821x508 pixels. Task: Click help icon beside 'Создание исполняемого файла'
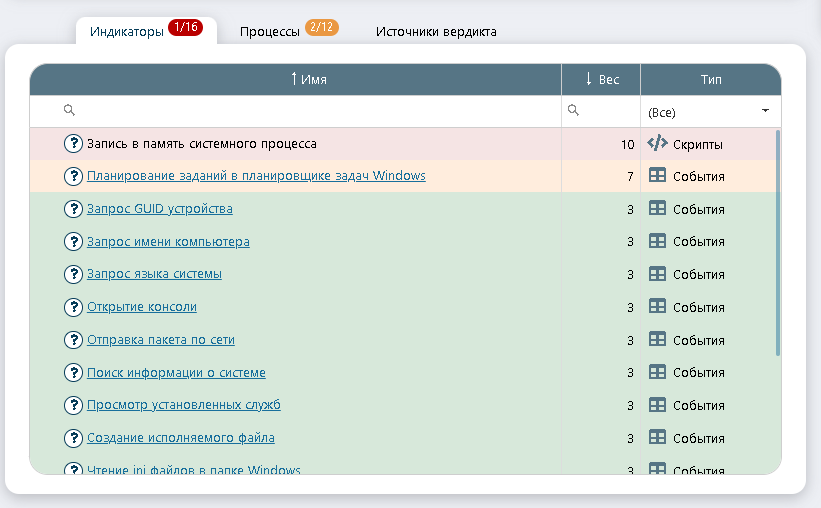point(73,438)
